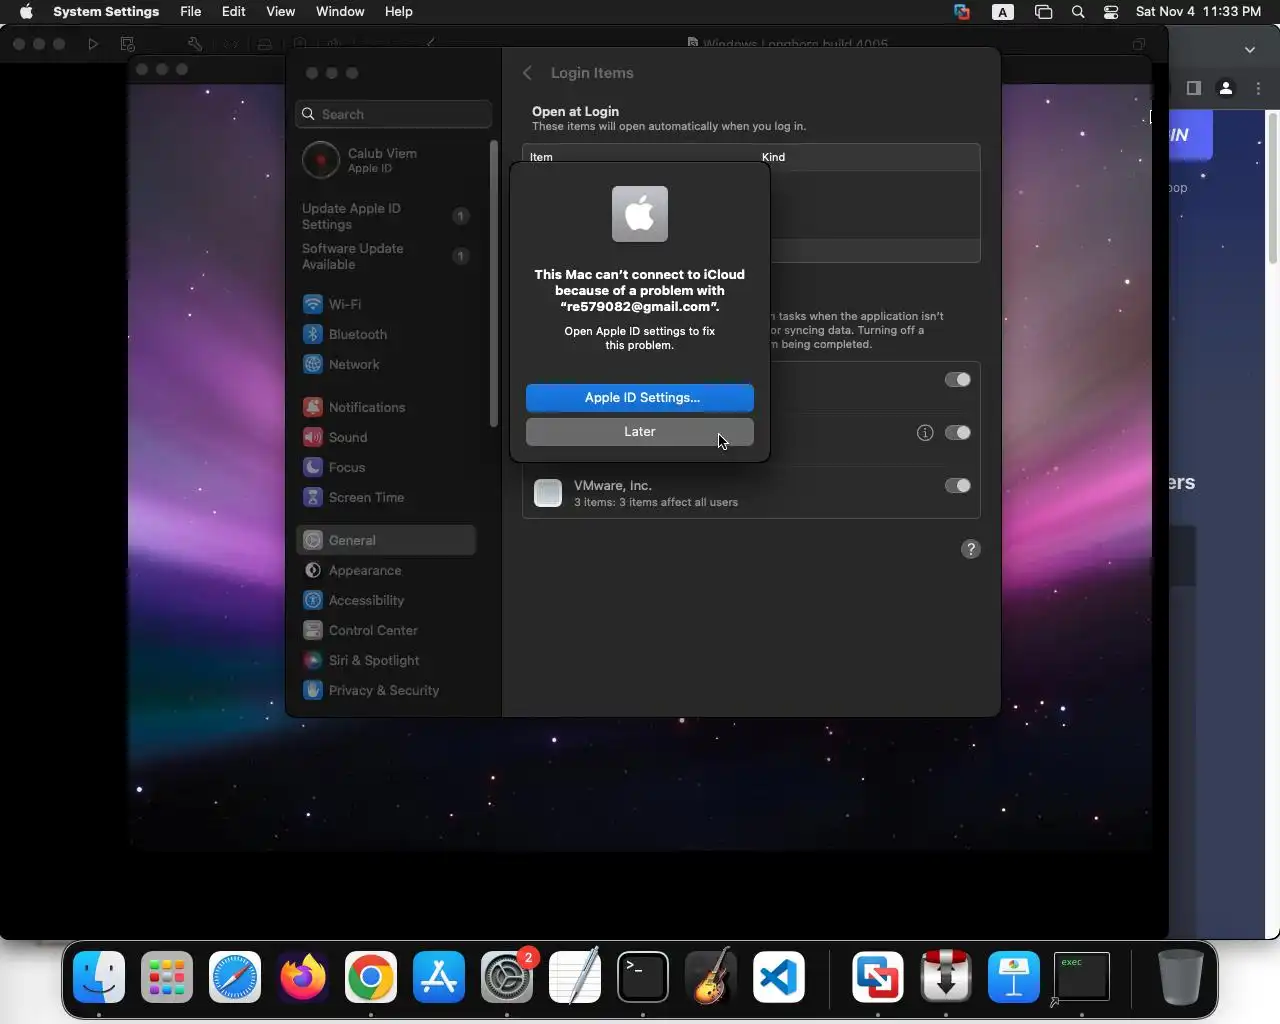Launch Firefox from the Dock
Screen dimensions: 1280x1024
[x=303, y=977]
